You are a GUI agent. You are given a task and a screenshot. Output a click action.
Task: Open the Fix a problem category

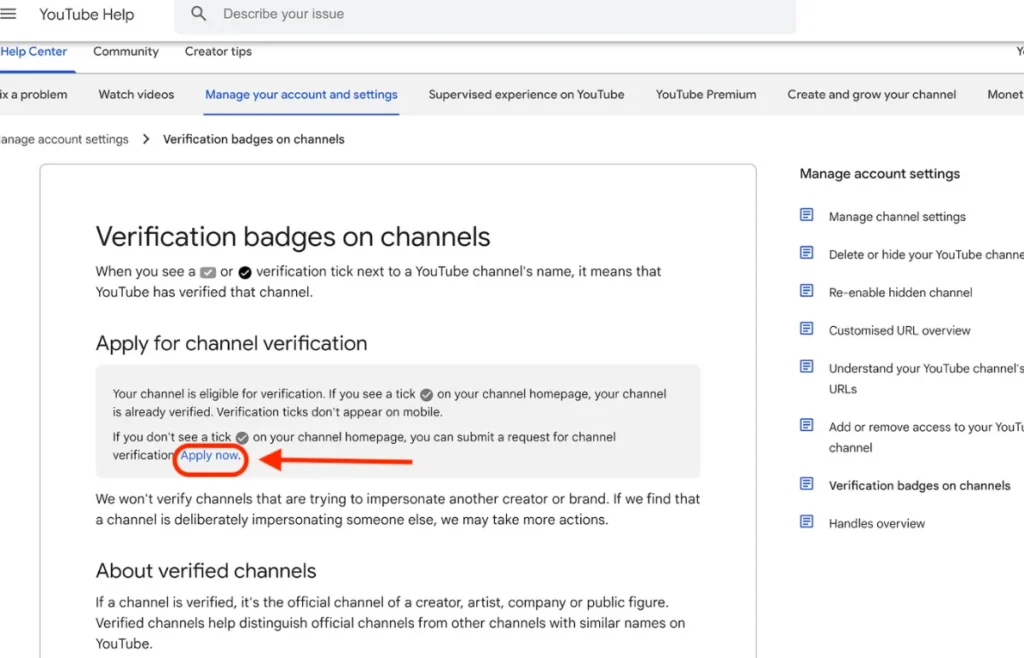[x=33, y=95]
